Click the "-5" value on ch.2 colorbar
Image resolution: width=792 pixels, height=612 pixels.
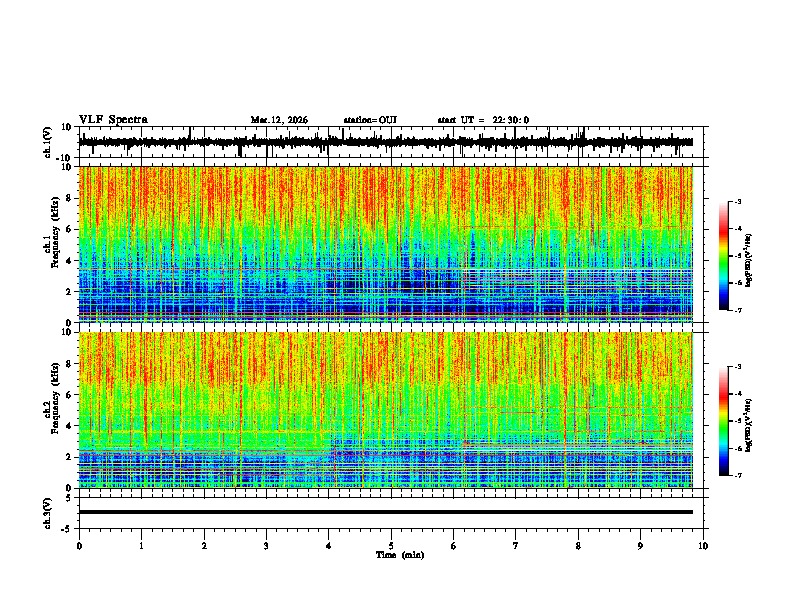737,421
